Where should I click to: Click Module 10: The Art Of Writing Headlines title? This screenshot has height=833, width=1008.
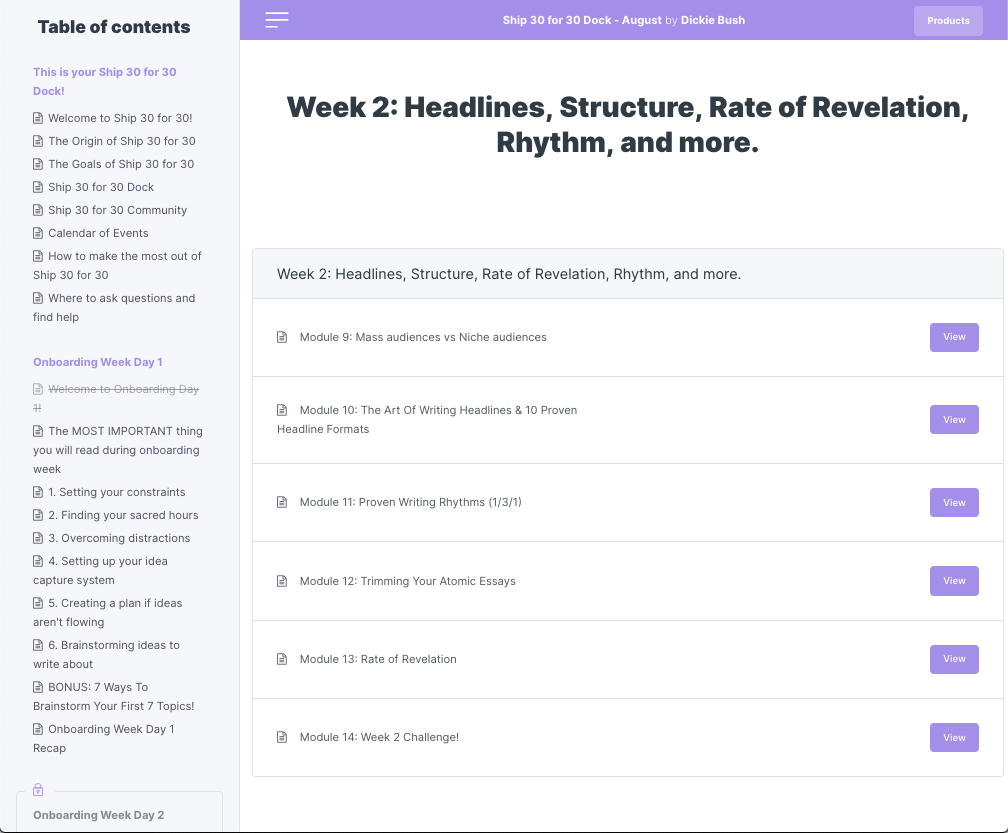pyautogui.click(x=427, y=420)
